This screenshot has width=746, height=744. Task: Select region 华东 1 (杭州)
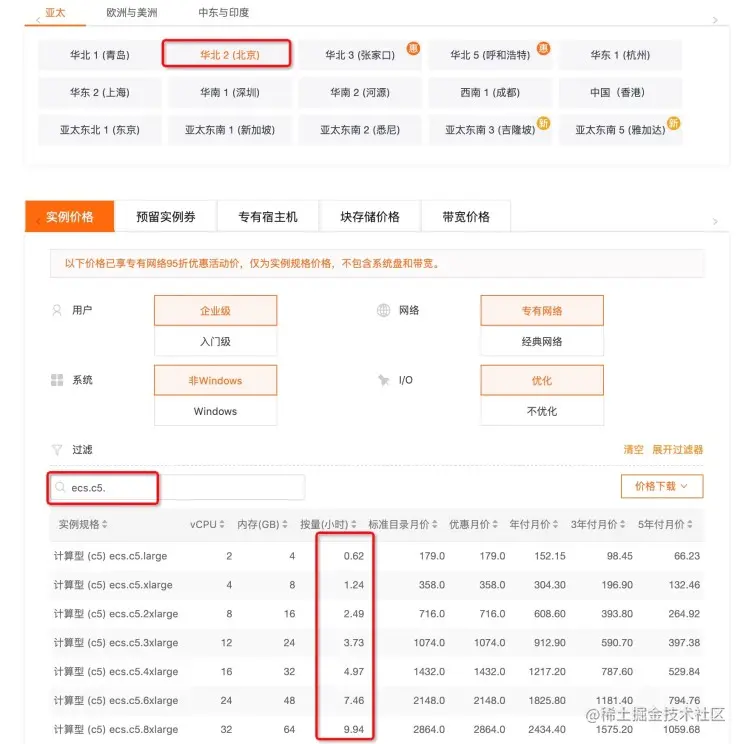pos(620,55)
